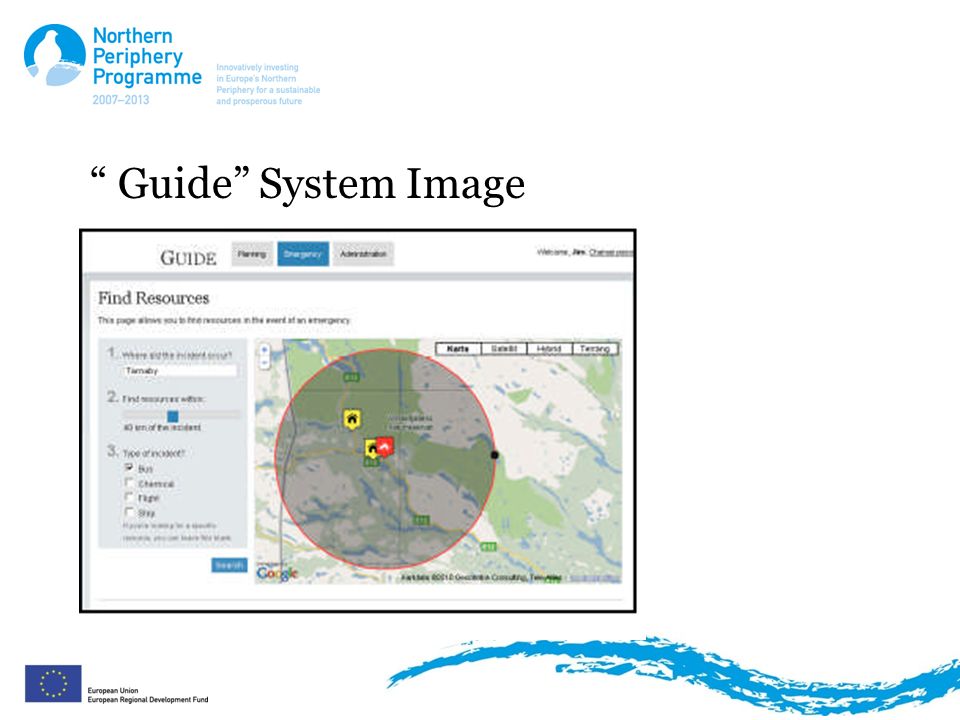Image resolution: width=960 pixels, height=720 pixels.
Task: Click the blue Search button
Action: pyautogui.click(x=229, y=564)
